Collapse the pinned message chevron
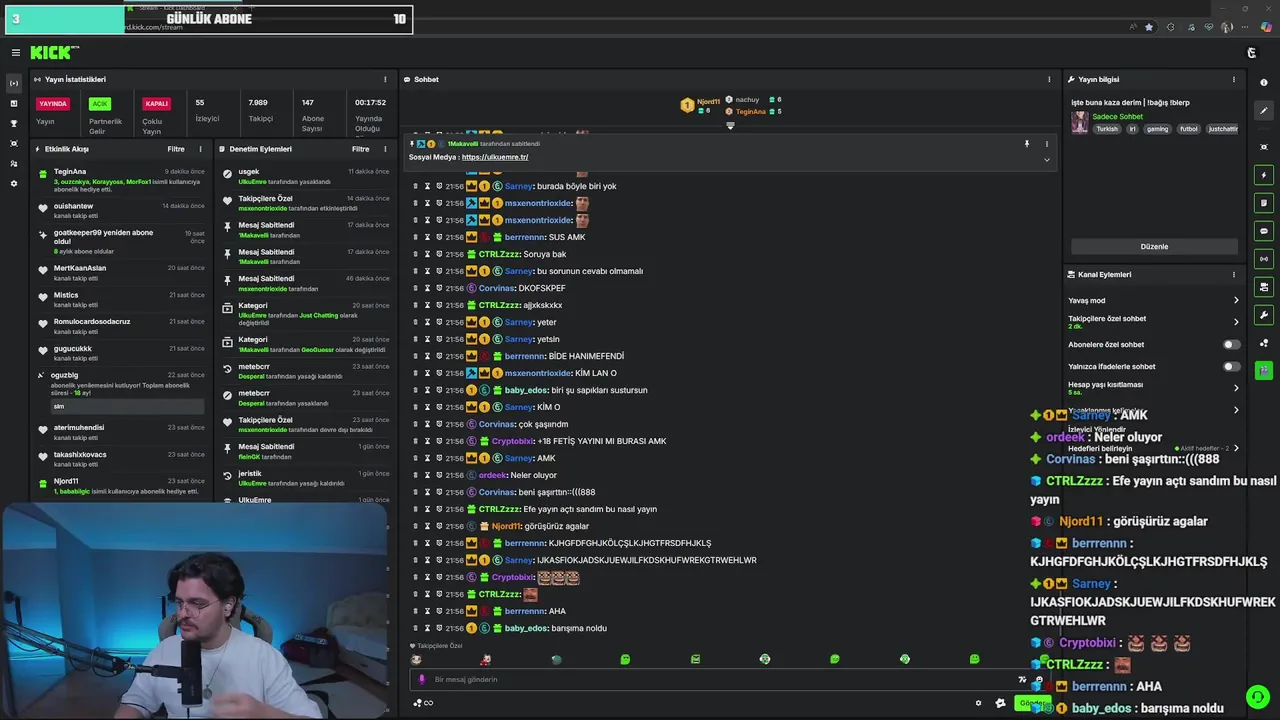 tap(1047, 160)
